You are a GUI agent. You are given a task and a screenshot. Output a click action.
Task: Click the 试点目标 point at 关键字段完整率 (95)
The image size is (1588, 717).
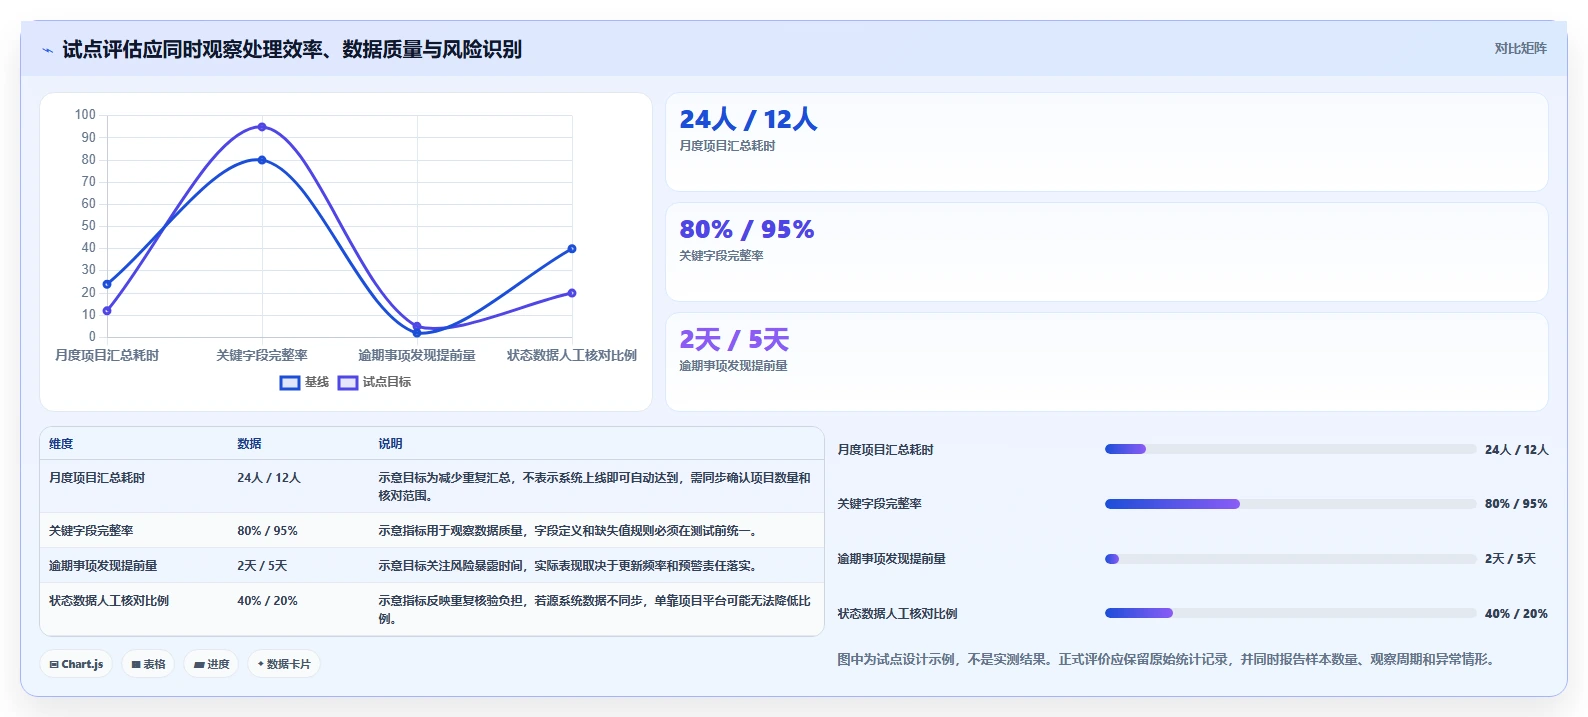pos(262,127)
